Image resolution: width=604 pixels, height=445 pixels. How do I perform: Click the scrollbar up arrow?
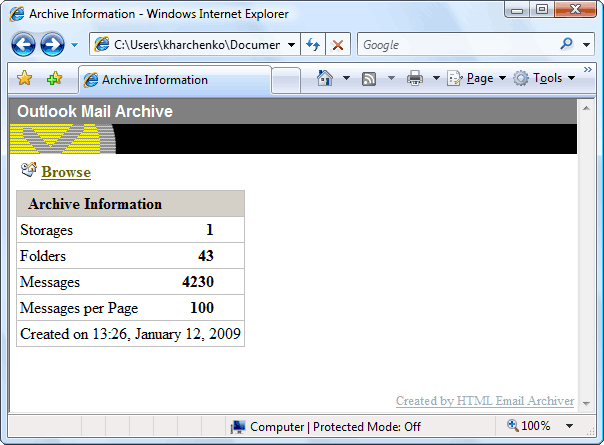[x=586, y=108]
